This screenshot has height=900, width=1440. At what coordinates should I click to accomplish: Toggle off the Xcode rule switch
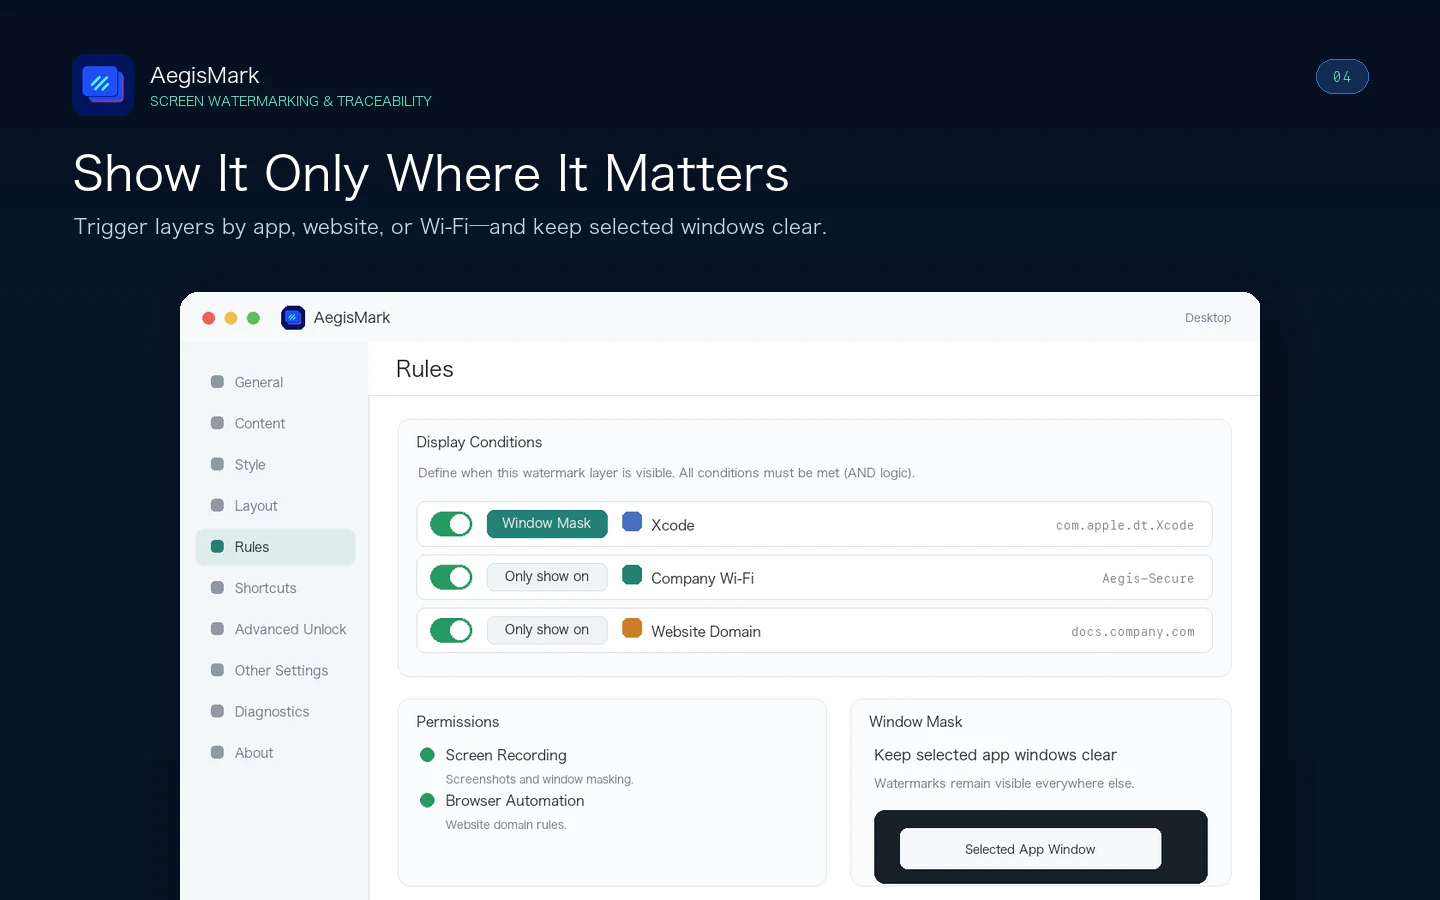451,524
